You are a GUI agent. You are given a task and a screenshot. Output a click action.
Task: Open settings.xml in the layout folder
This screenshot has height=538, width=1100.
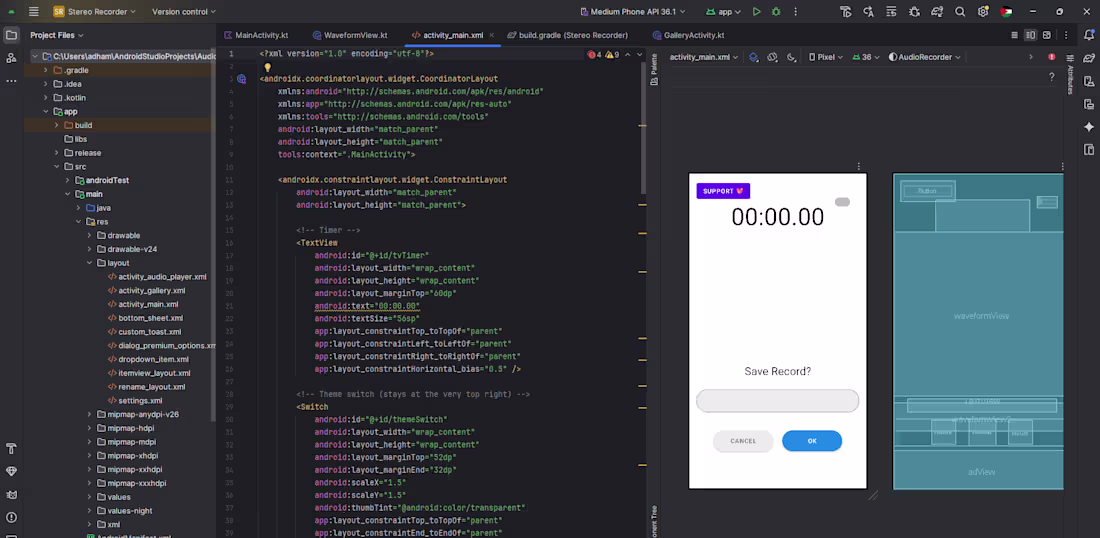tap(140, 401)
